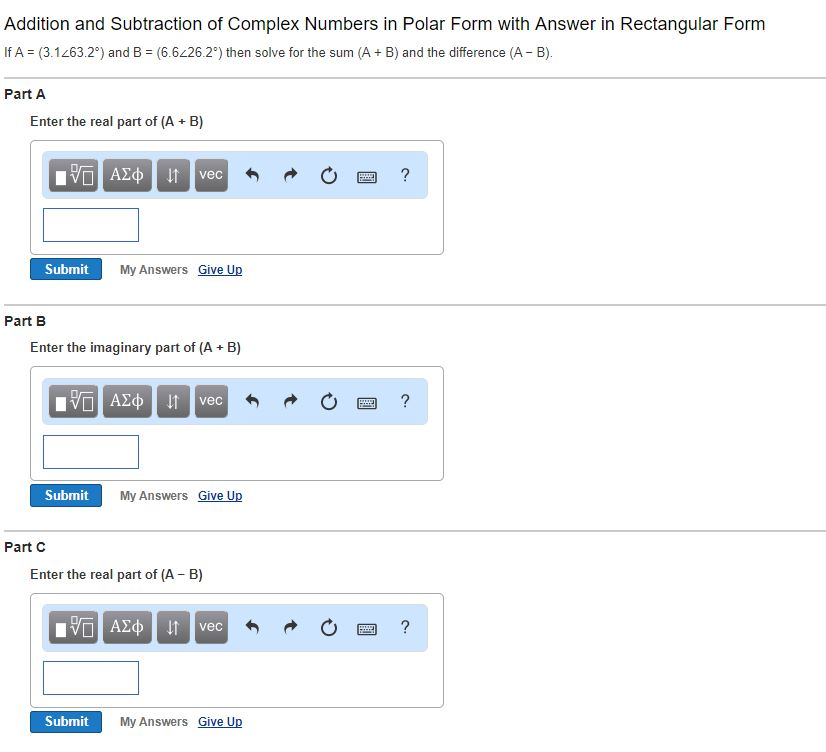Open My Answers for Part B
The width and height of the screenshot is (826, 752).
coord(153,495)
